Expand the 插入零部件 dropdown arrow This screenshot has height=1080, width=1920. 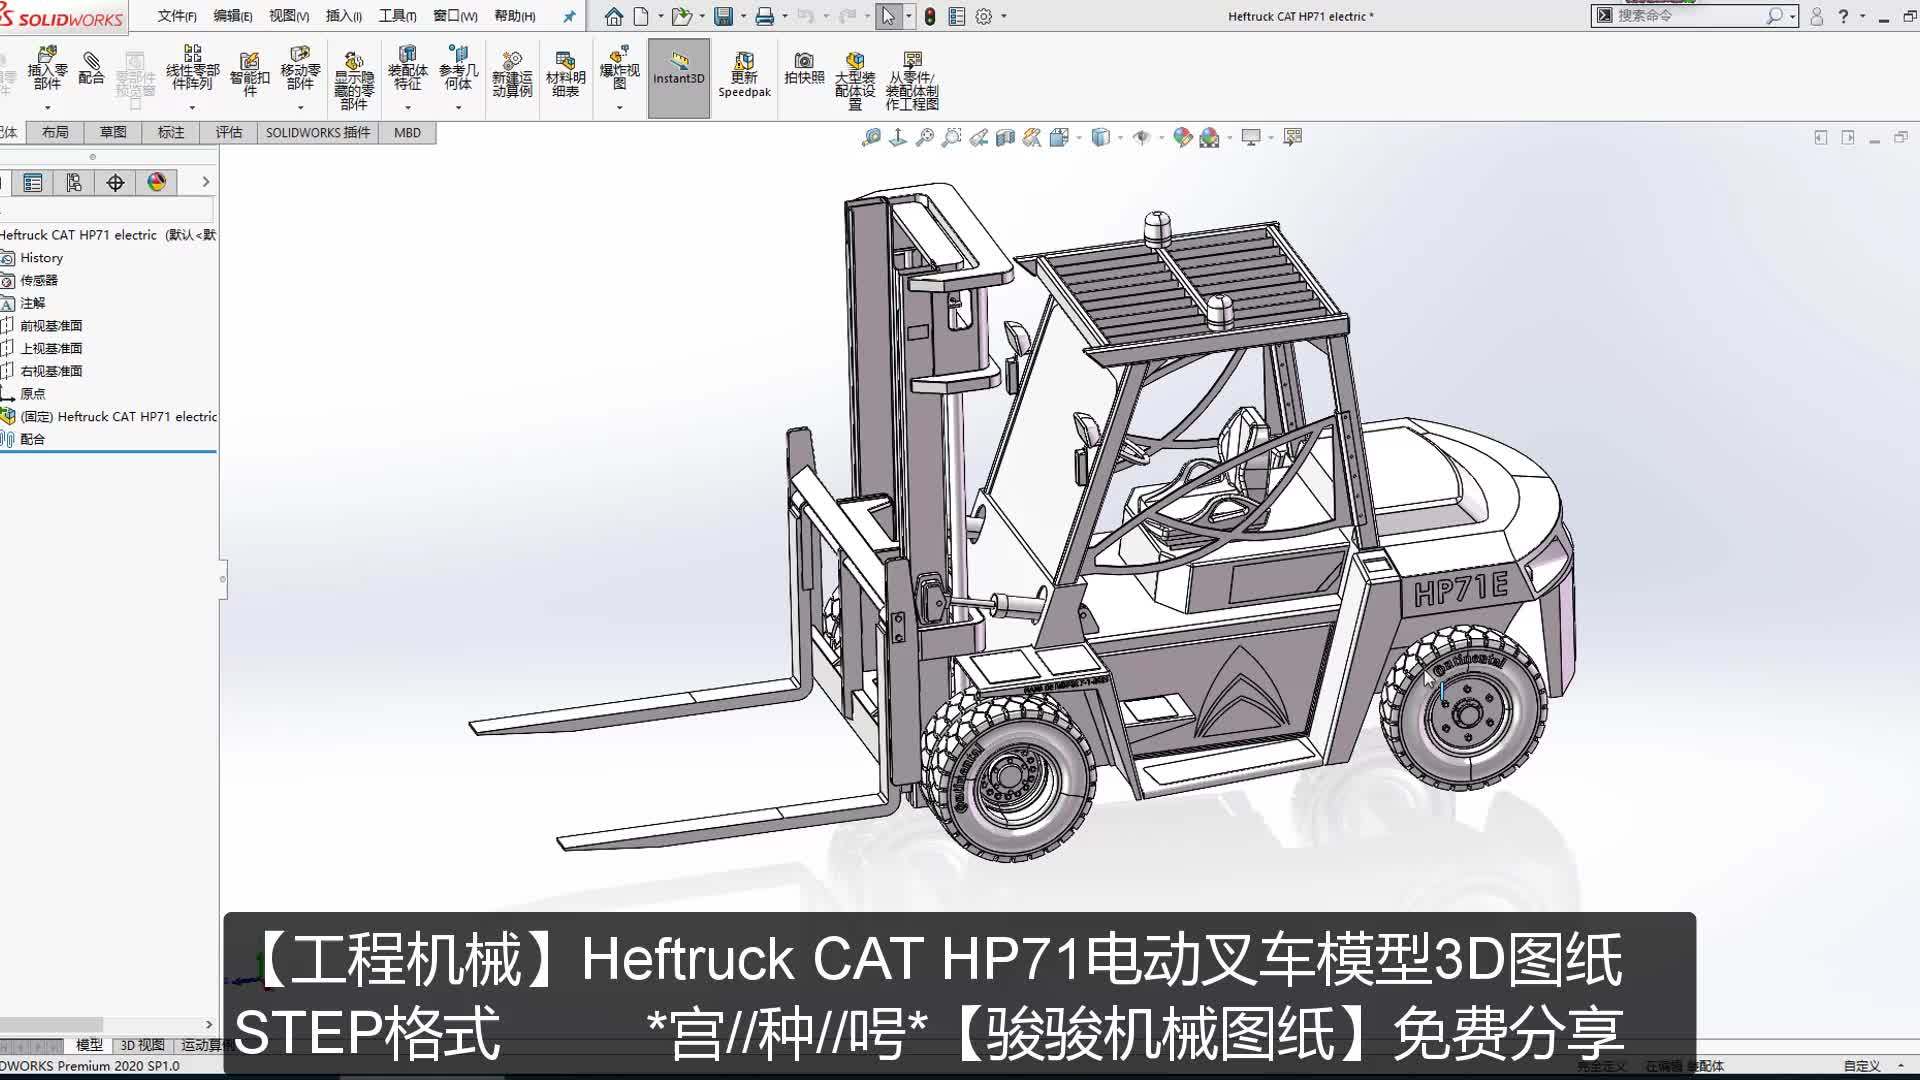click(x=48, y=108)
